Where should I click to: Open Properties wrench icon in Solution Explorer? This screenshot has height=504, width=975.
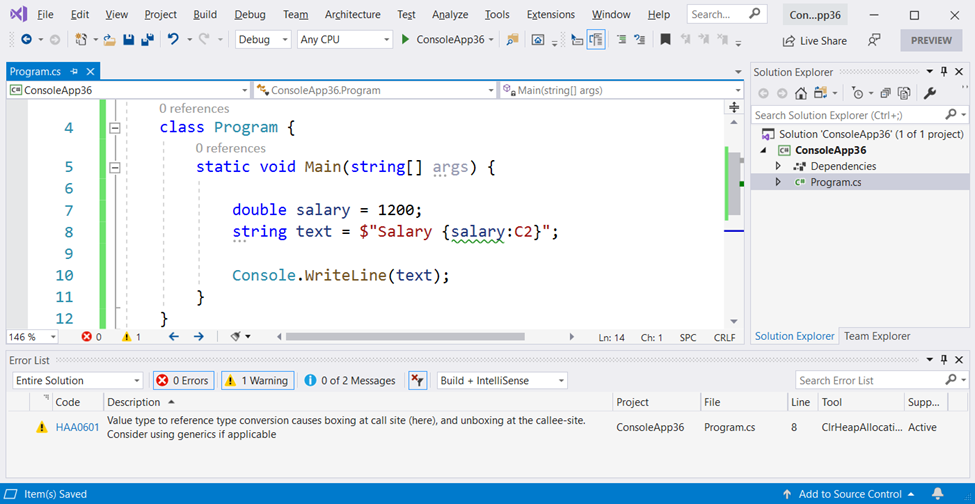coord(929,93)
